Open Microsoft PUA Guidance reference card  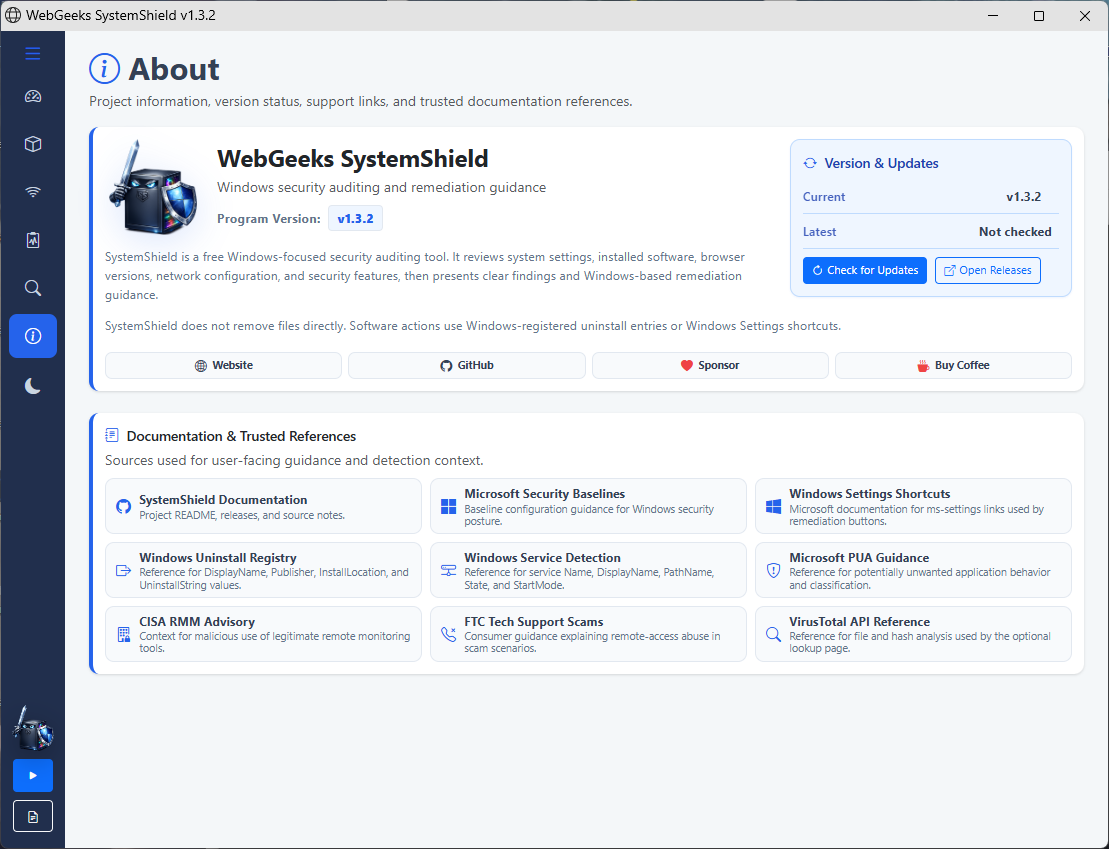point(913,570)
